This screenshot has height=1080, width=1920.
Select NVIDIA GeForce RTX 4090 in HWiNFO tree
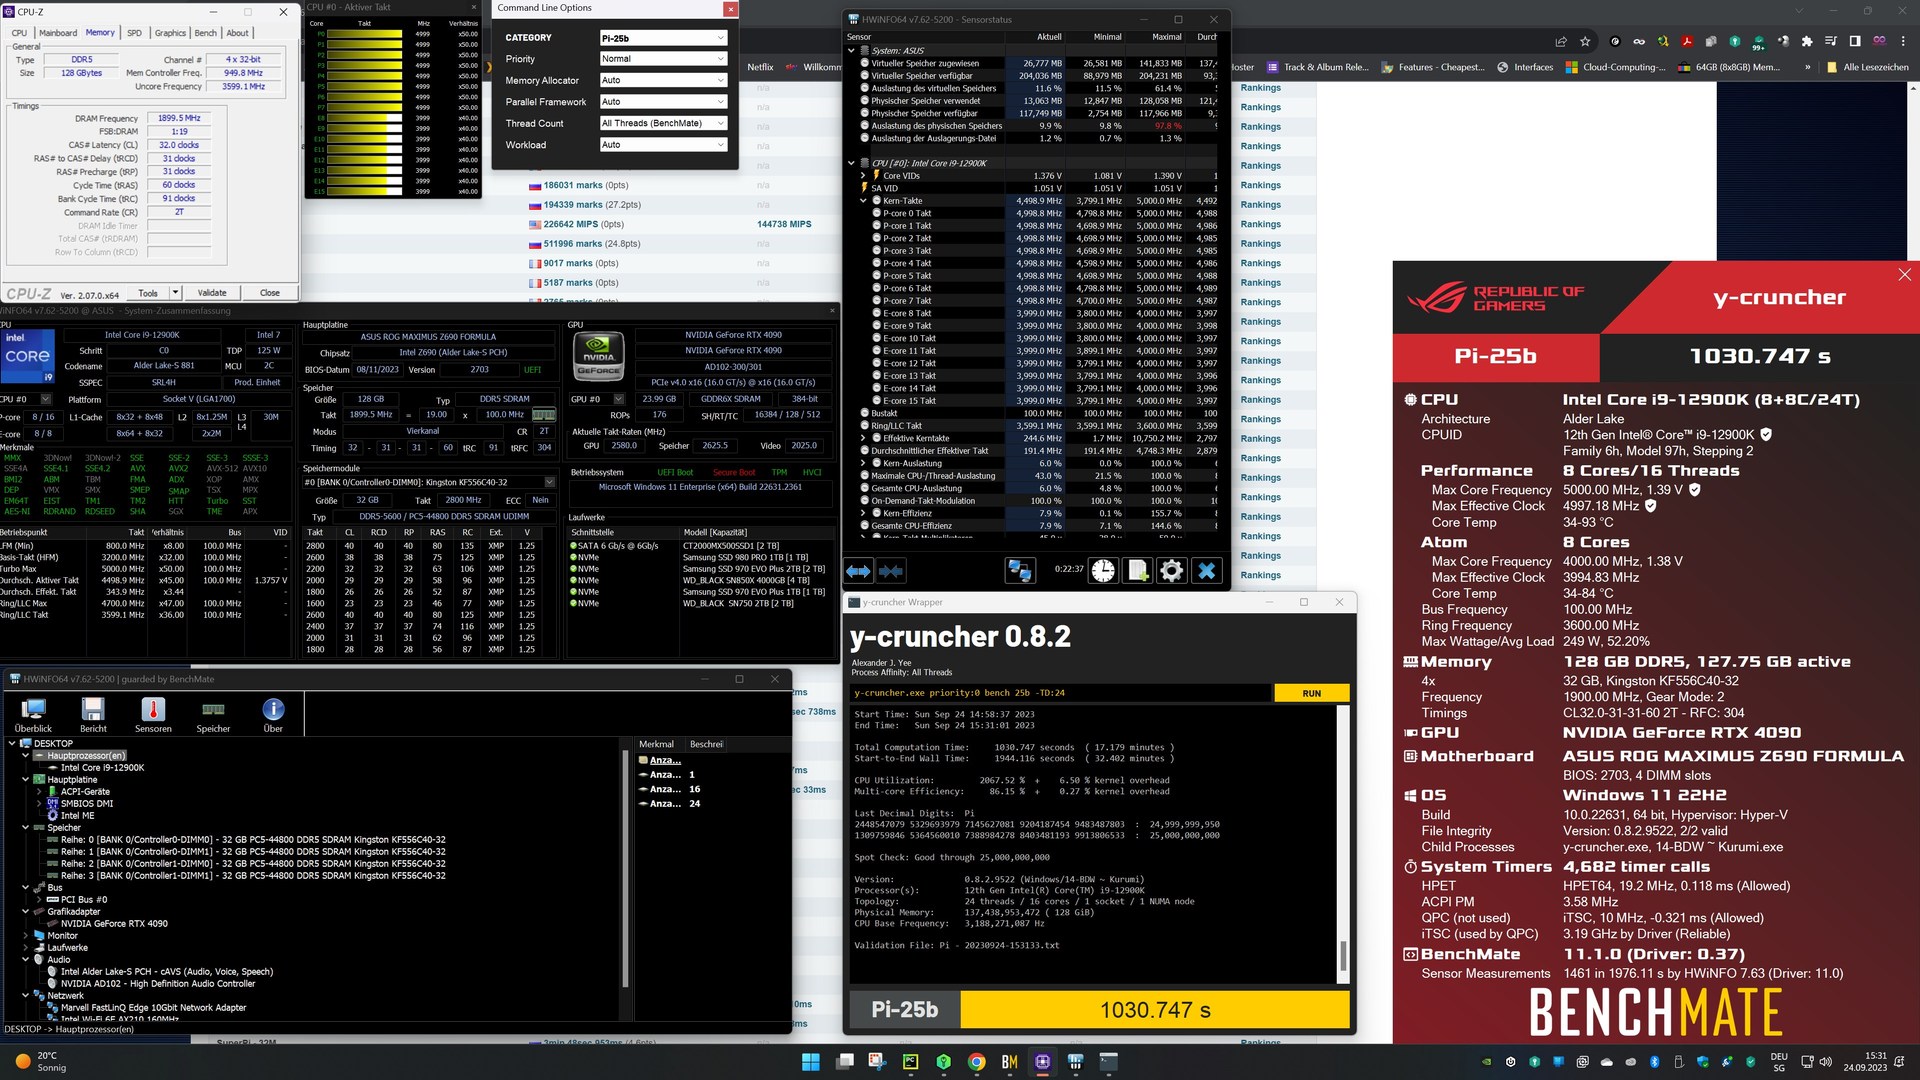click(114, 924)
